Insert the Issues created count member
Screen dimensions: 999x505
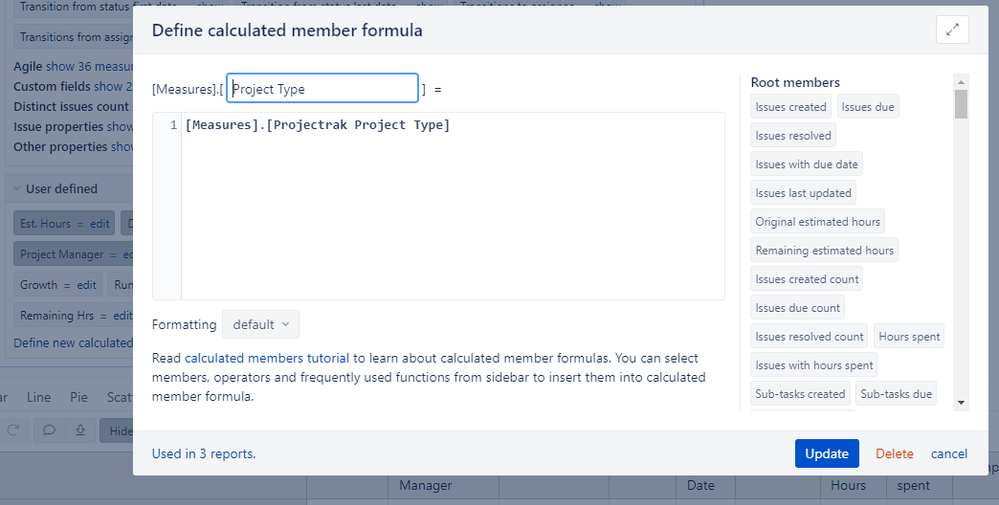pos(807,279)
